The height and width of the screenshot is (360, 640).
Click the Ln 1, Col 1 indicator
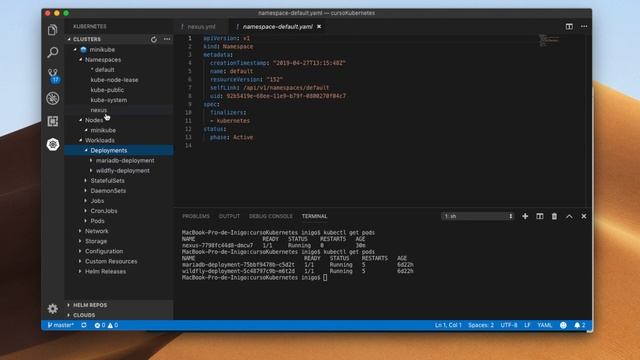448,325
